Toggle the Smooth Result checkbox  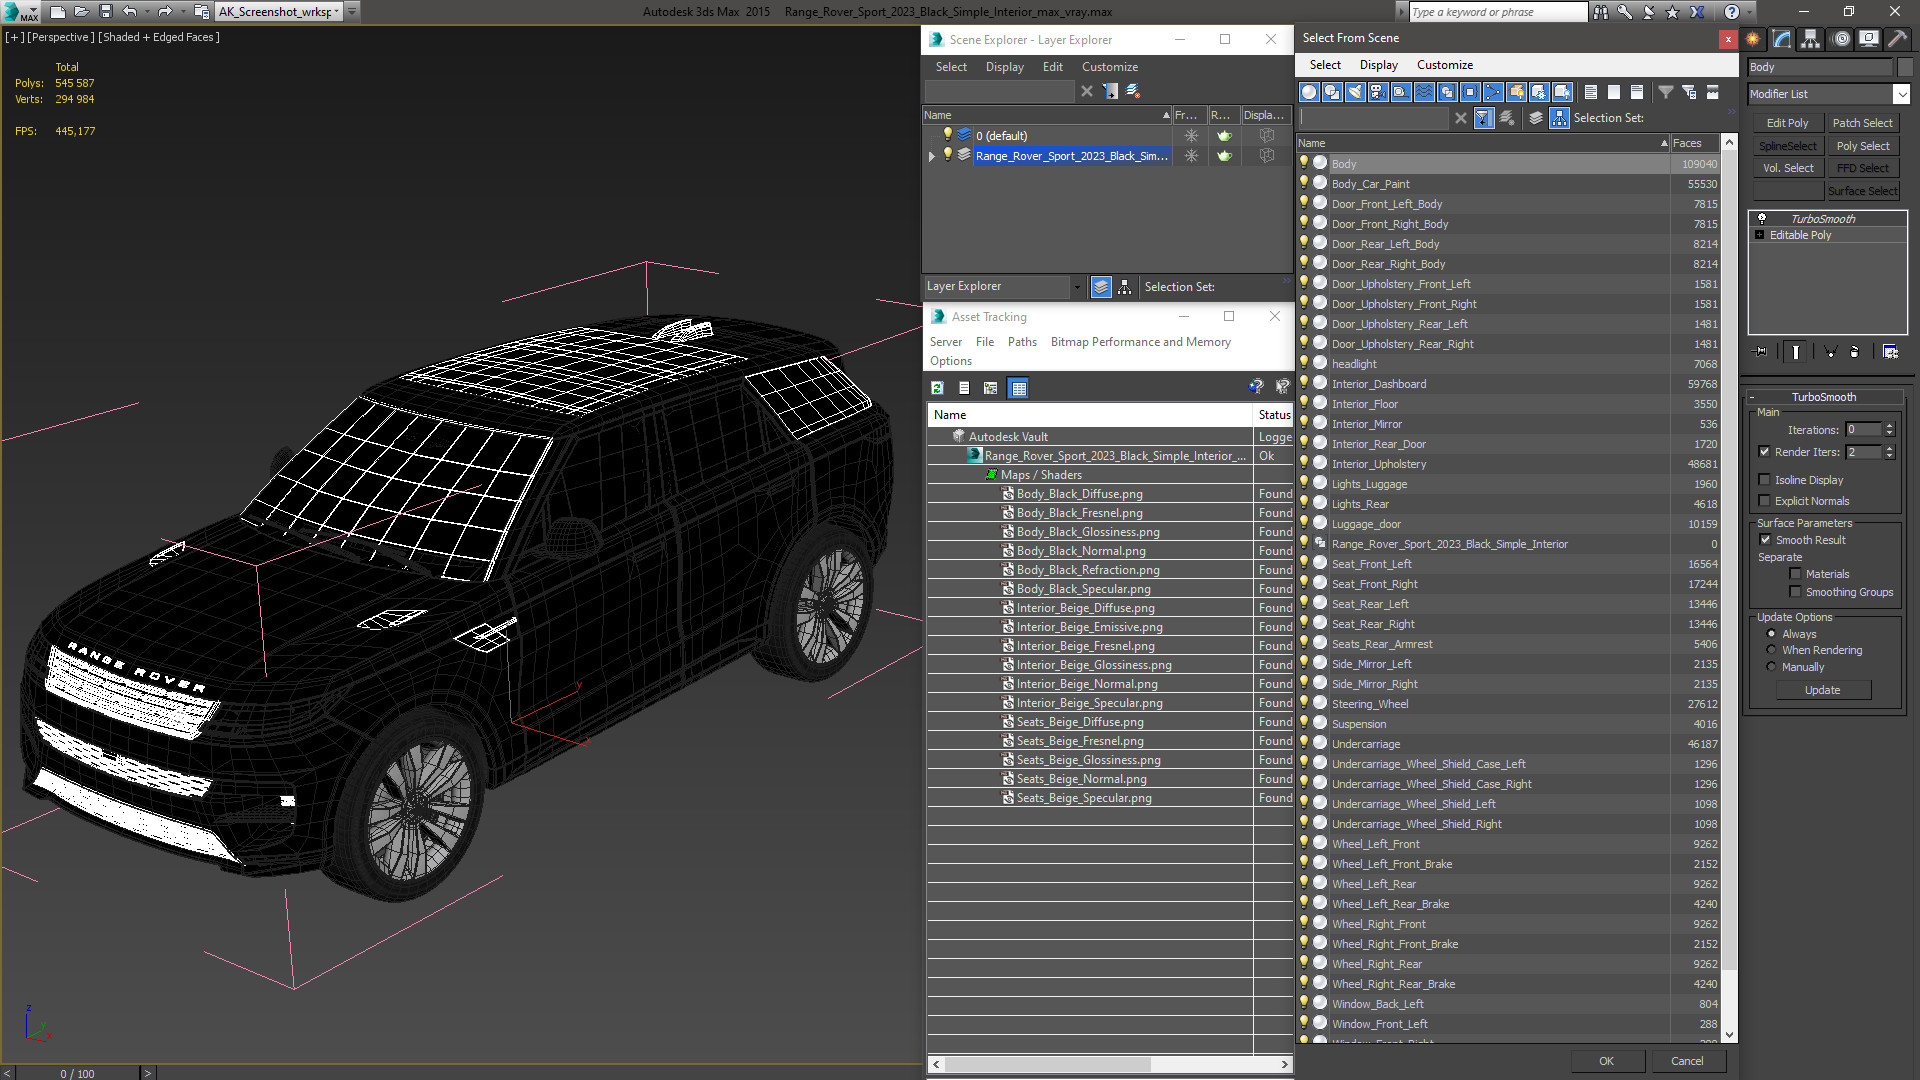[1766, 540]
